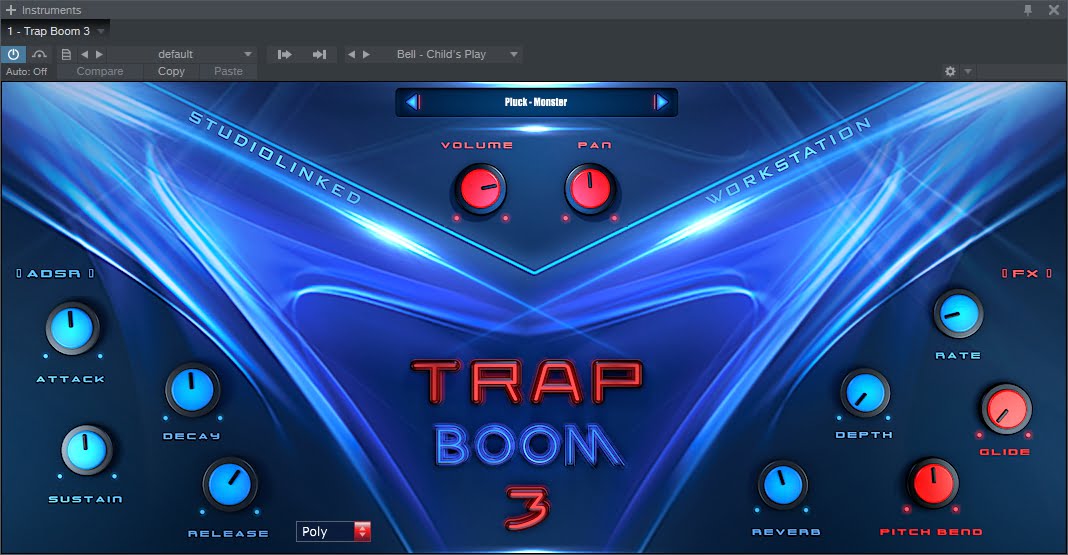Pin the Instruments window

pos(1028,10)
